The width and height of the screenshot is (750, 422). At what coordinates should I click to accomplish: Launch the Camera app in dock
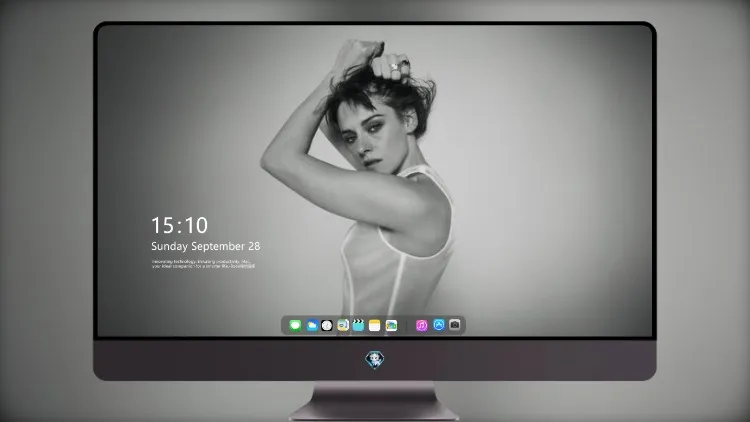tap(455, 325)
